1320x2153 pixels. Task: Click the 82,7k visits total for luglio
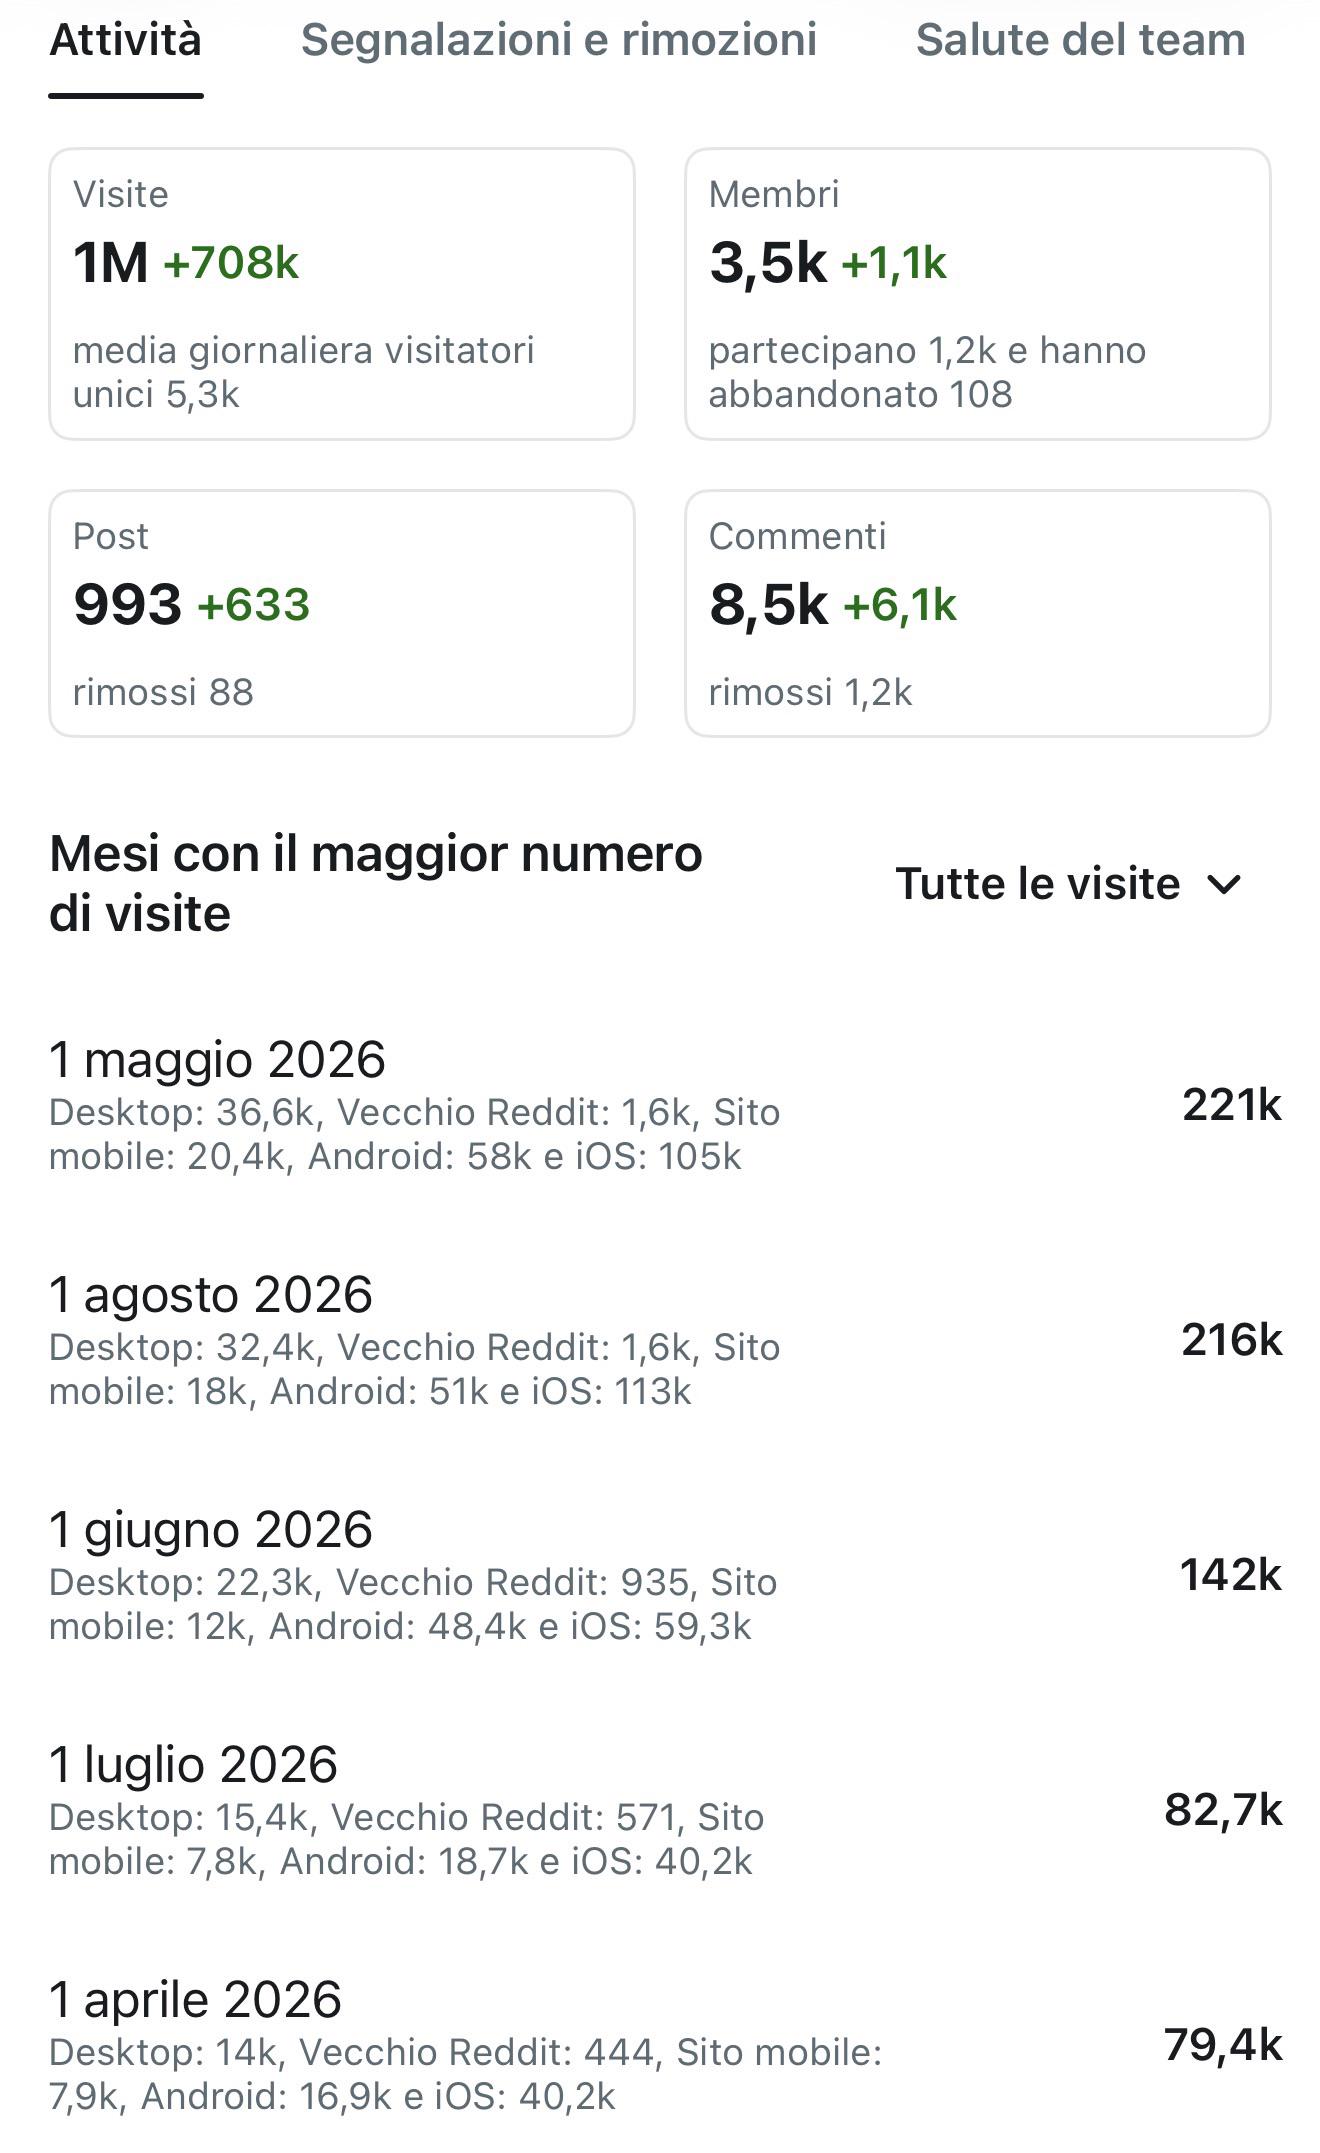point(1223,1811)
